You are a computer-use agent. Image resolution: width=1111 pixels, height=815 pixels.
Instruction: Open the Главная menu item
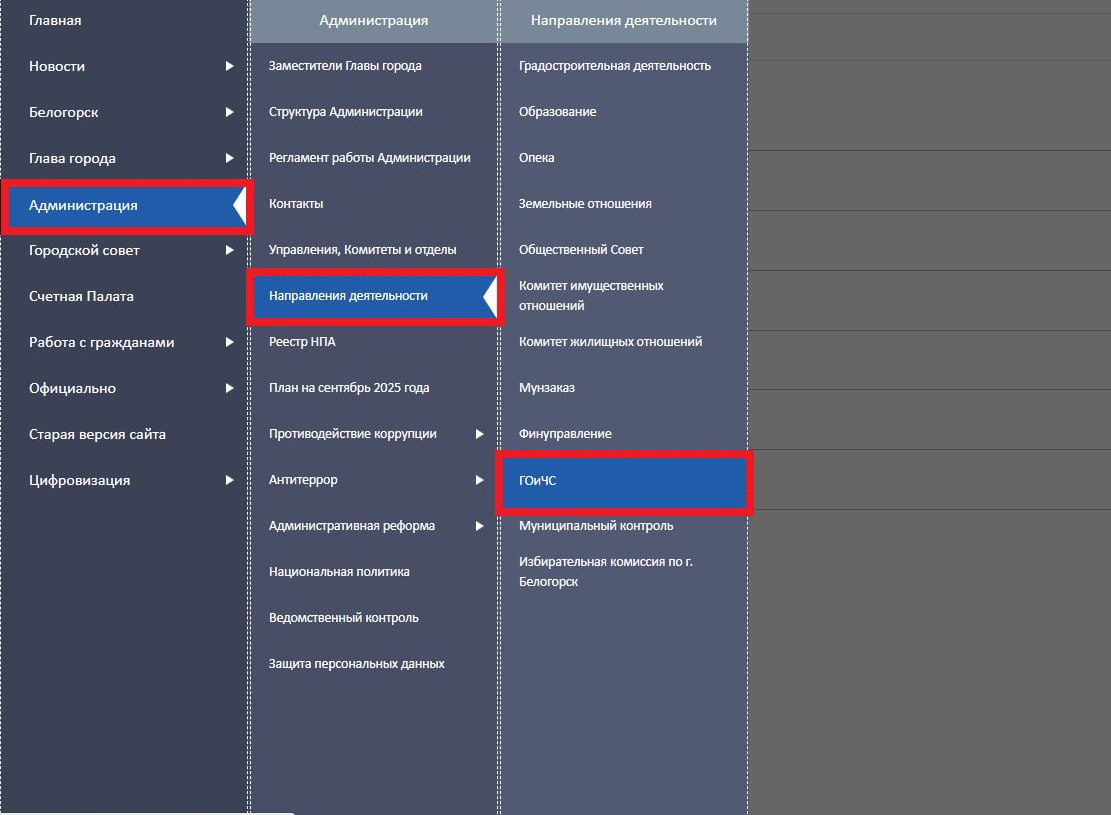click(x=55, y=20)
